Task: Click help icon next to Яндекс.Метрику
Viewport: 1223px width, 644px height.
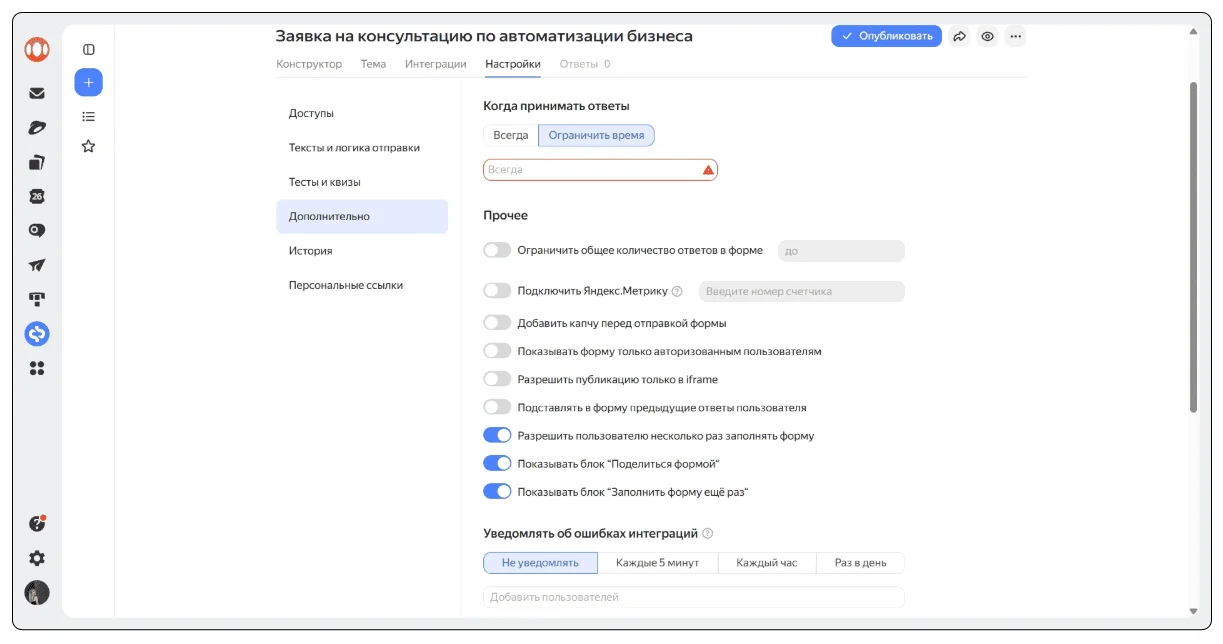Action: point(677,292)
